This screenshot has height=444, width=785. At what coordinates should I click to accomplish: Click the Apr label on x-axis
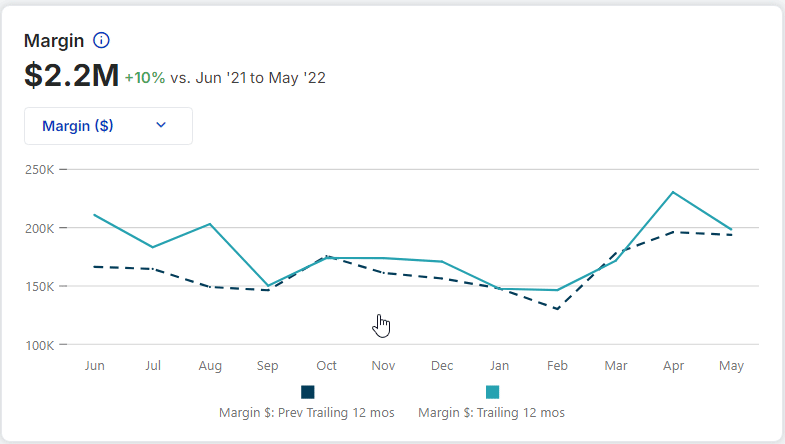pyautogui.click(x=673, y=366)
